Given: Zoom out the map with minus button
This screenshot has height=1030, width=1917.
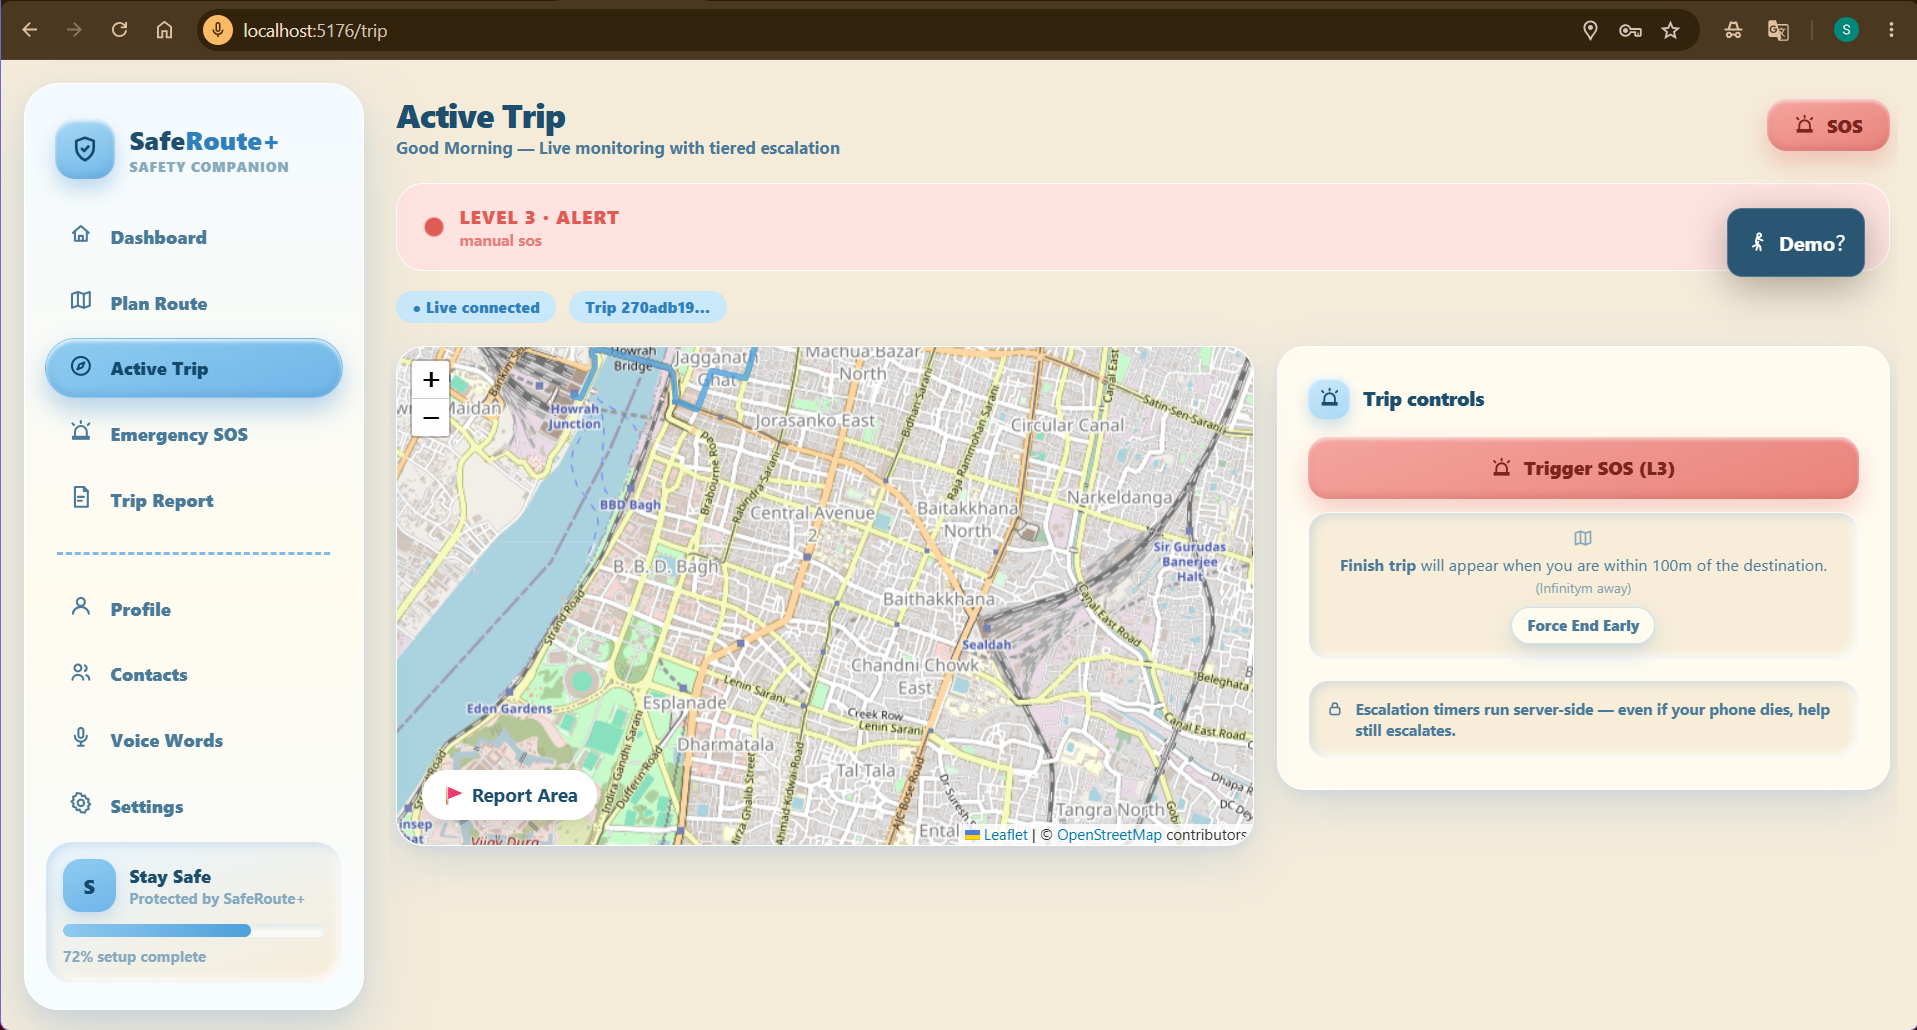Looking at the screenshot, I should (431, 417).
